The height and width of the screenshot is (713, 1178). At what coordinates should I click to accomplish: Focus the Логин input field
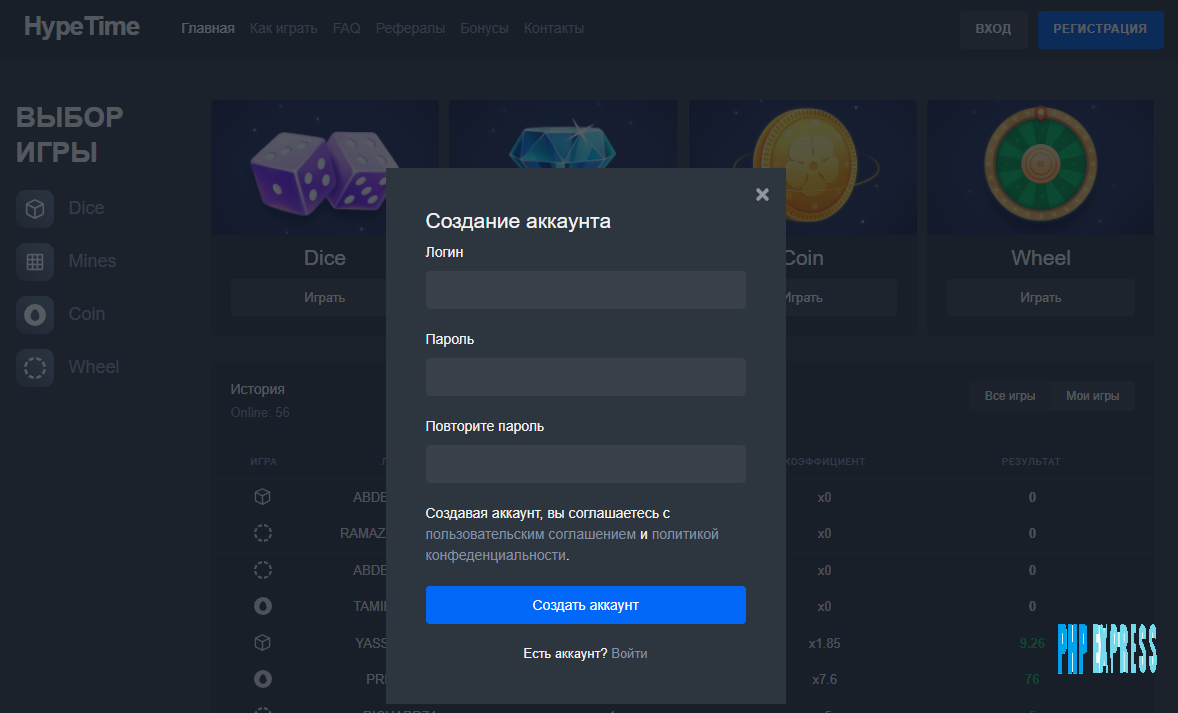coord(585,290)
